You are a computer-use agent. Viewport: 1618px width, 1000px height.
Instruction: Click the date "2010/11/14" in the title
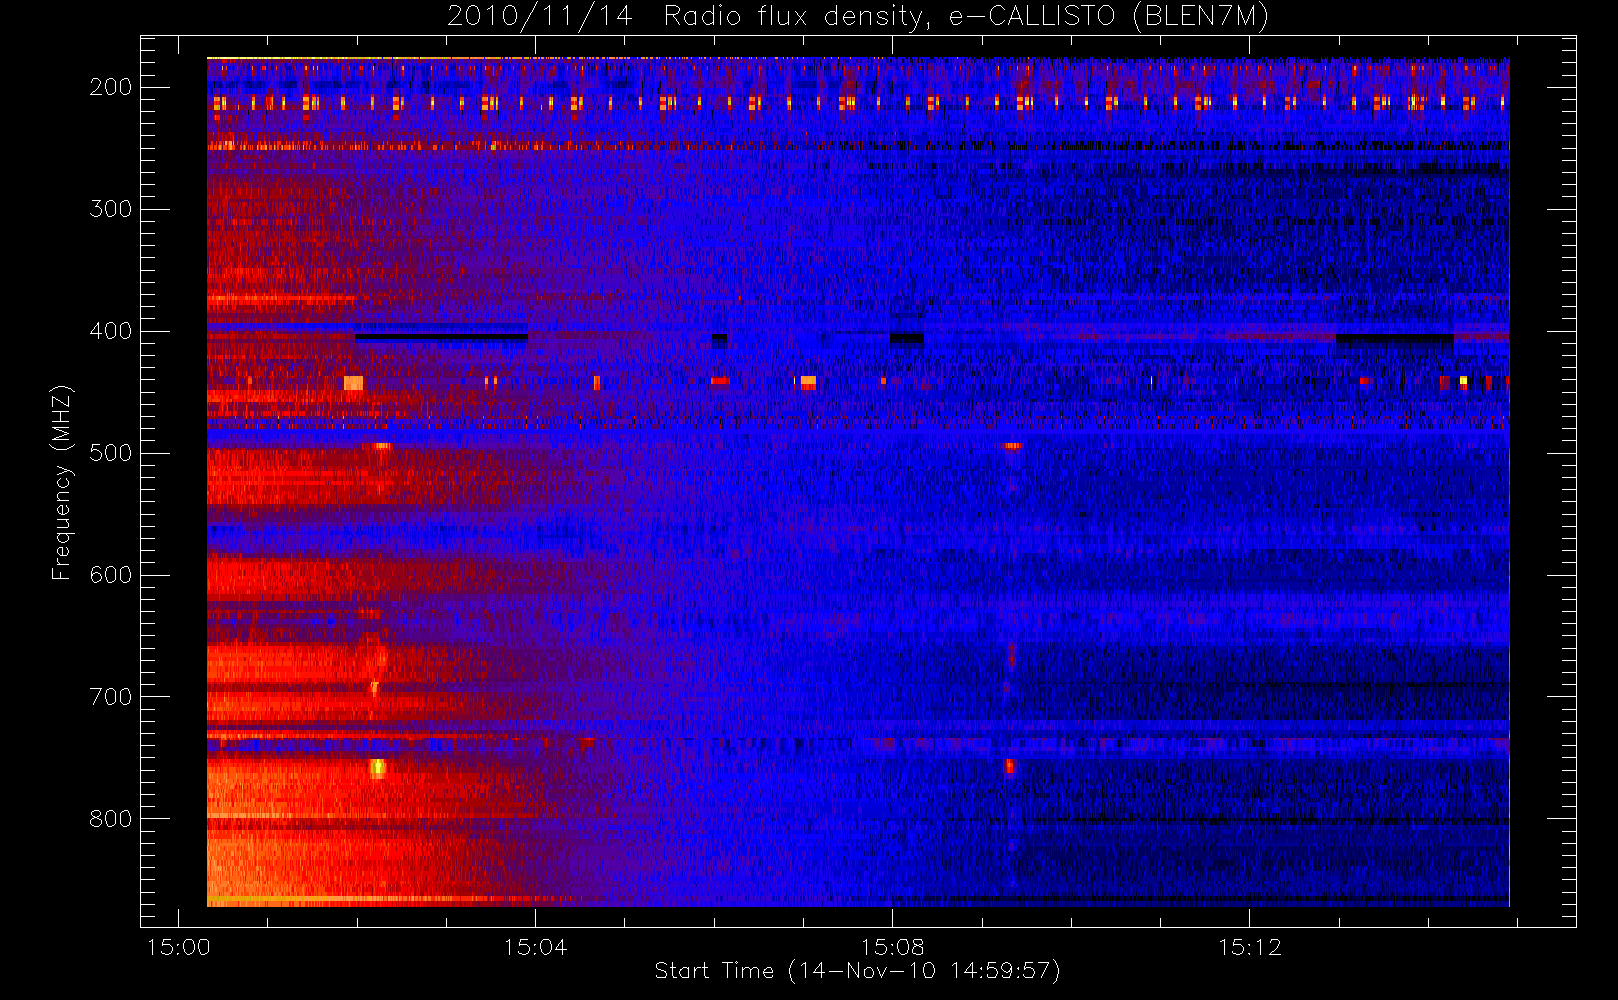[539, 17]
